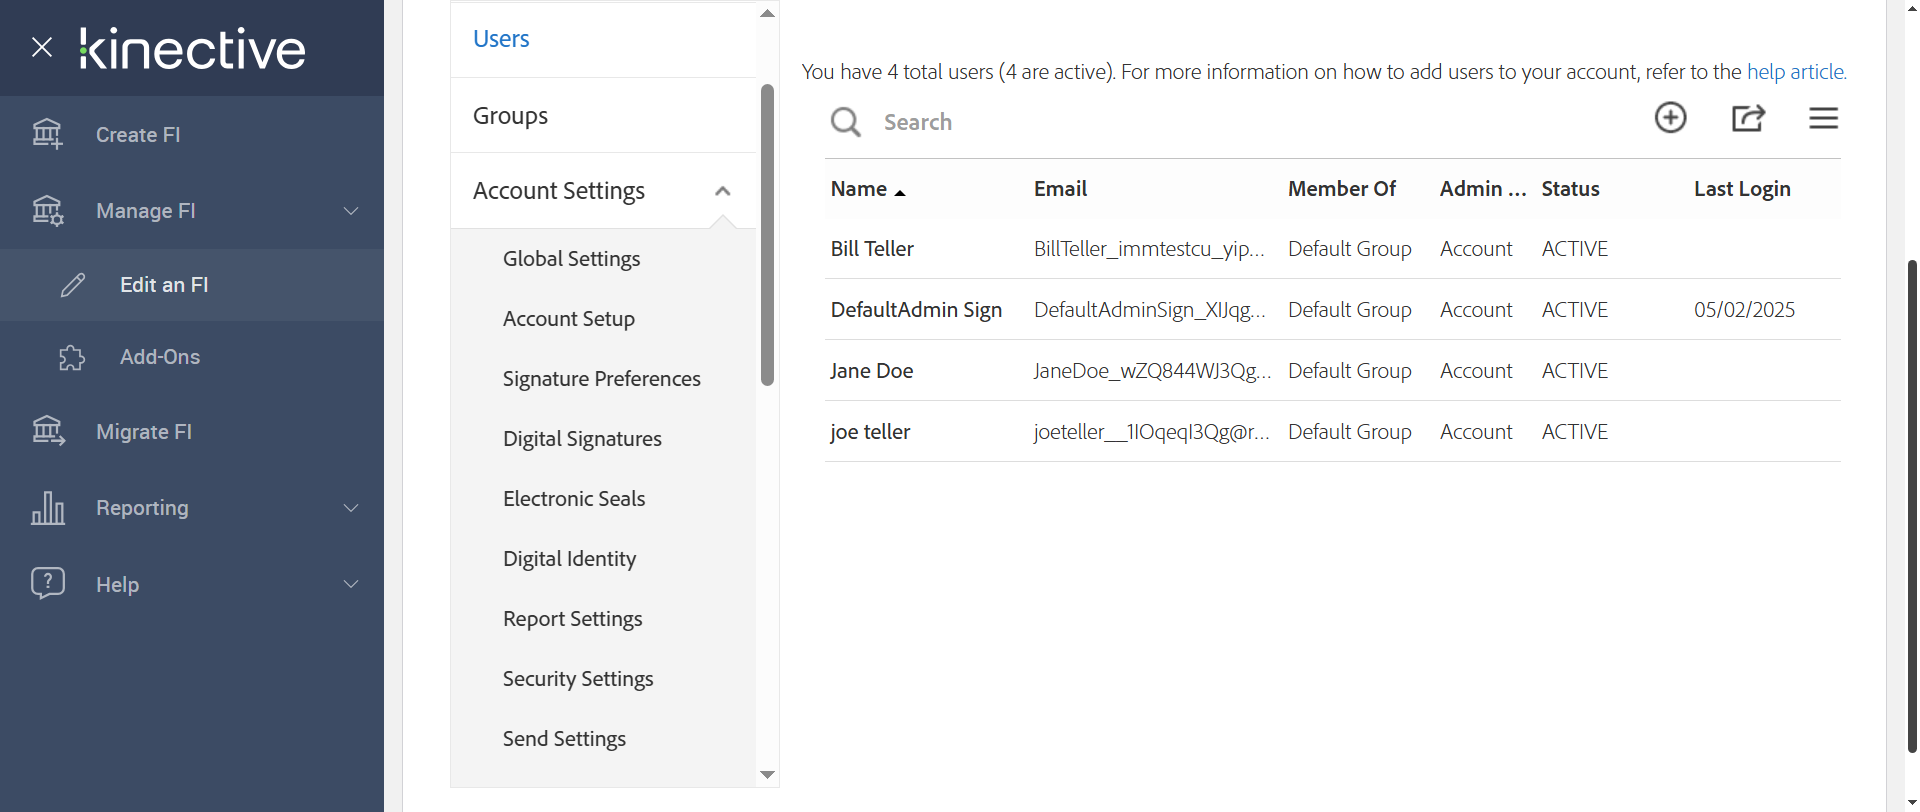The height and width of the screenshot is (812, 1920).
Task: Open Add-Ons puzzle piece icon
Action: [72, 358]
